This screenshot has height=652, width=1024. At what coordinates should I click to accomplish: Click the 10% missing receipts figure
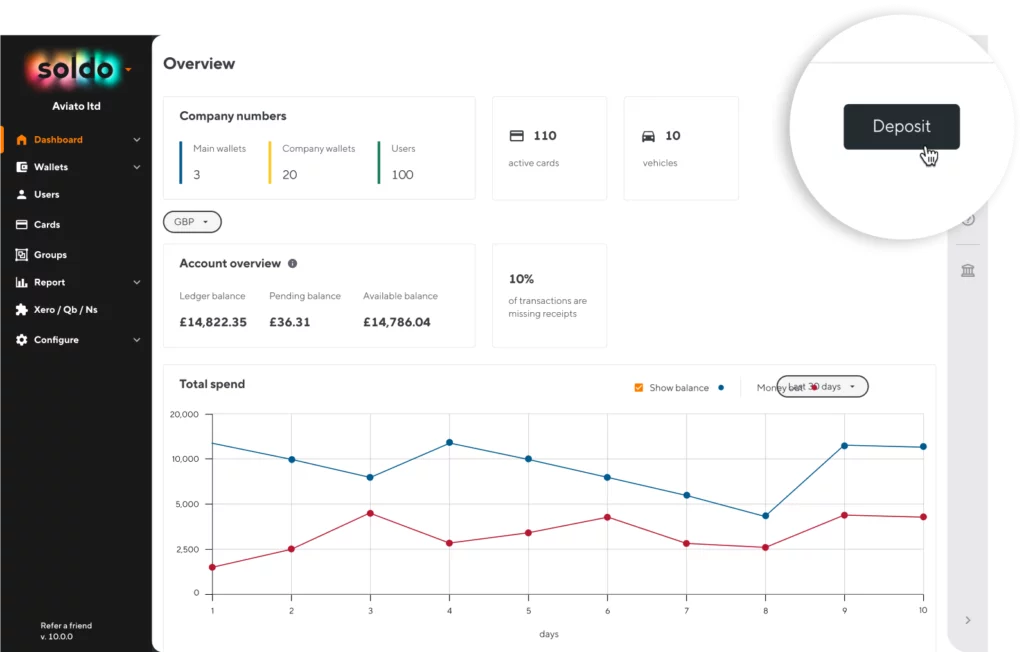[521, 279]
